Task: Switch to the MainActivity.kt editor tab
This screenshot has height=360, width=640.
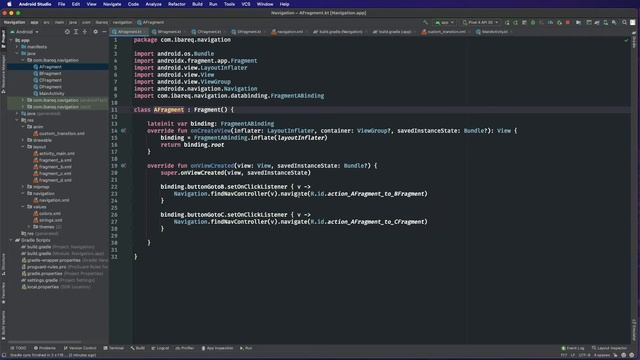Action: (x=494, y=31)
